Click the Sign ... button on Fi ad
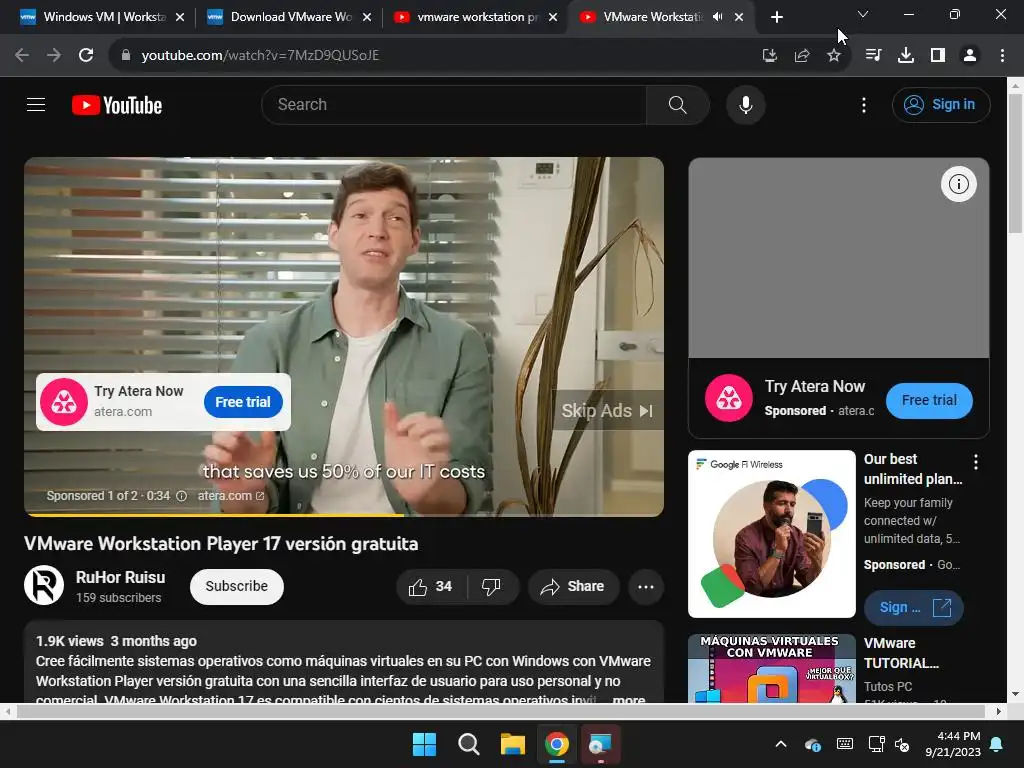Screen dimensions: 1024x768 [x=914, y=607]
